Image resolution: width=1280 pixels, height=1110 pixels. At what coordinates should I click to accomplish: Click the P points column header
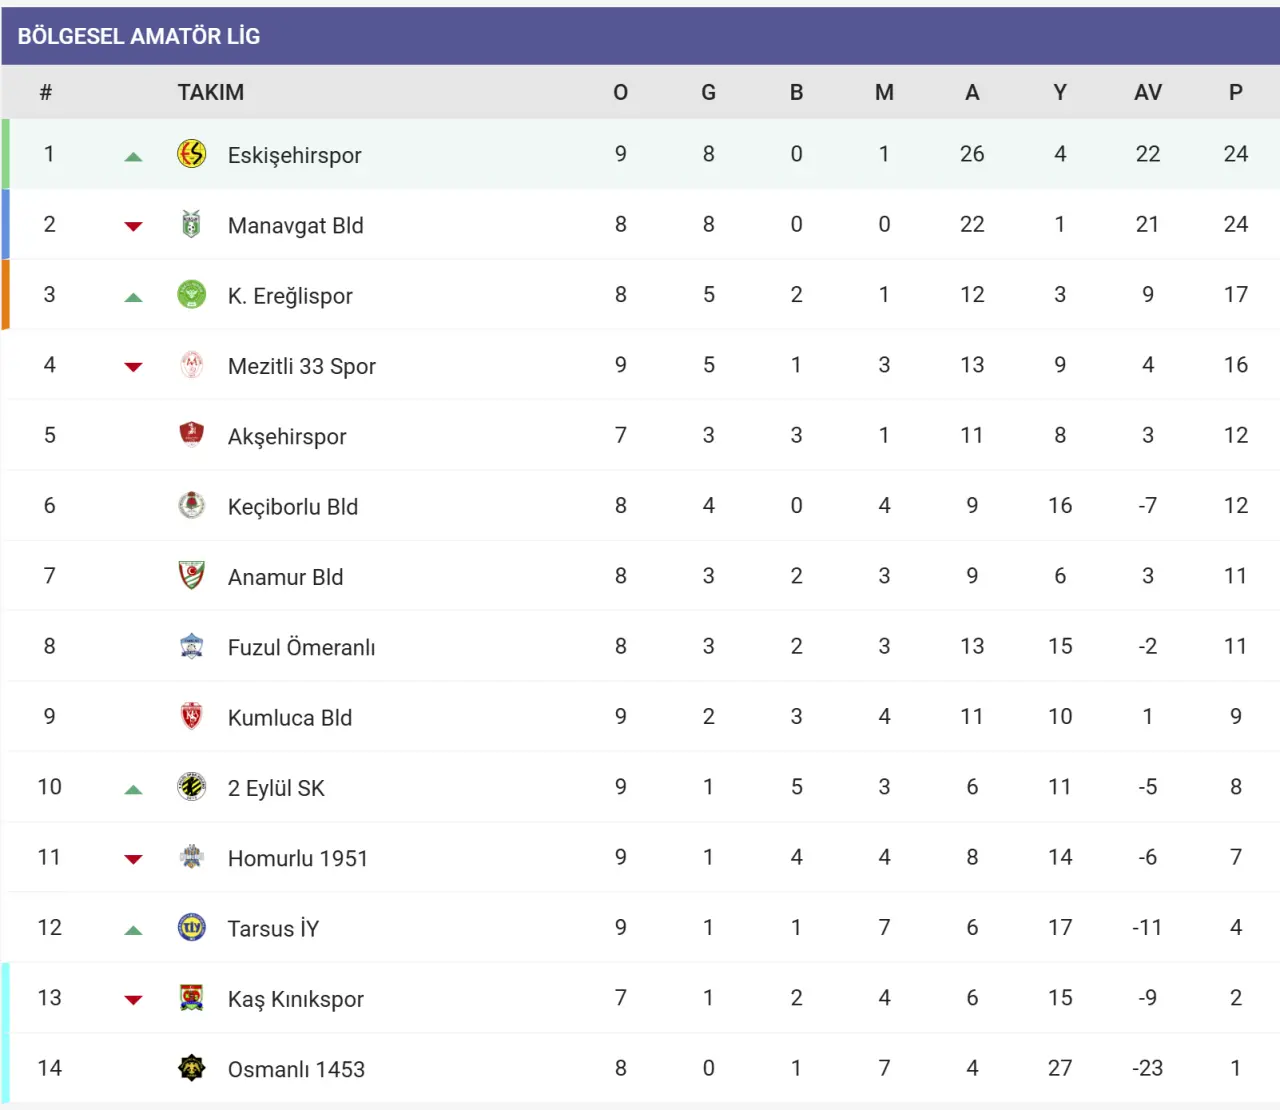click(x=1235, y=92)
